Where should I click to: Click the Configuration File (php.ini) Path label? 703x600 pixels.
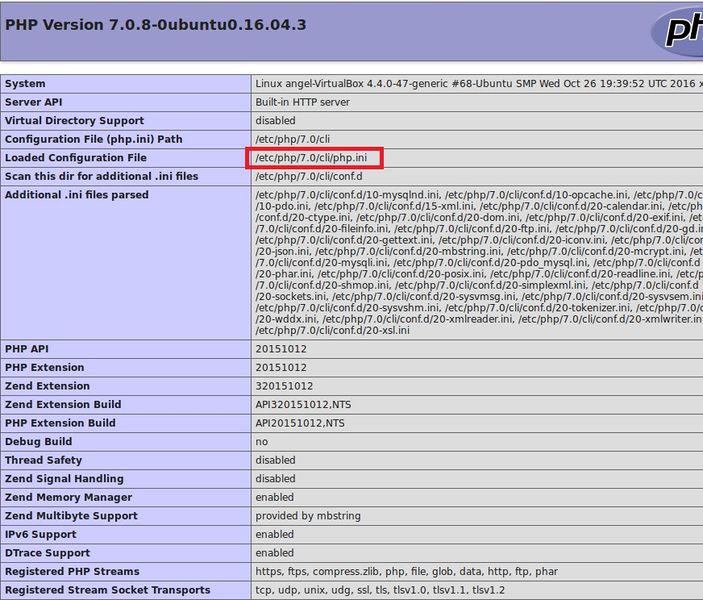pos(94,139)
